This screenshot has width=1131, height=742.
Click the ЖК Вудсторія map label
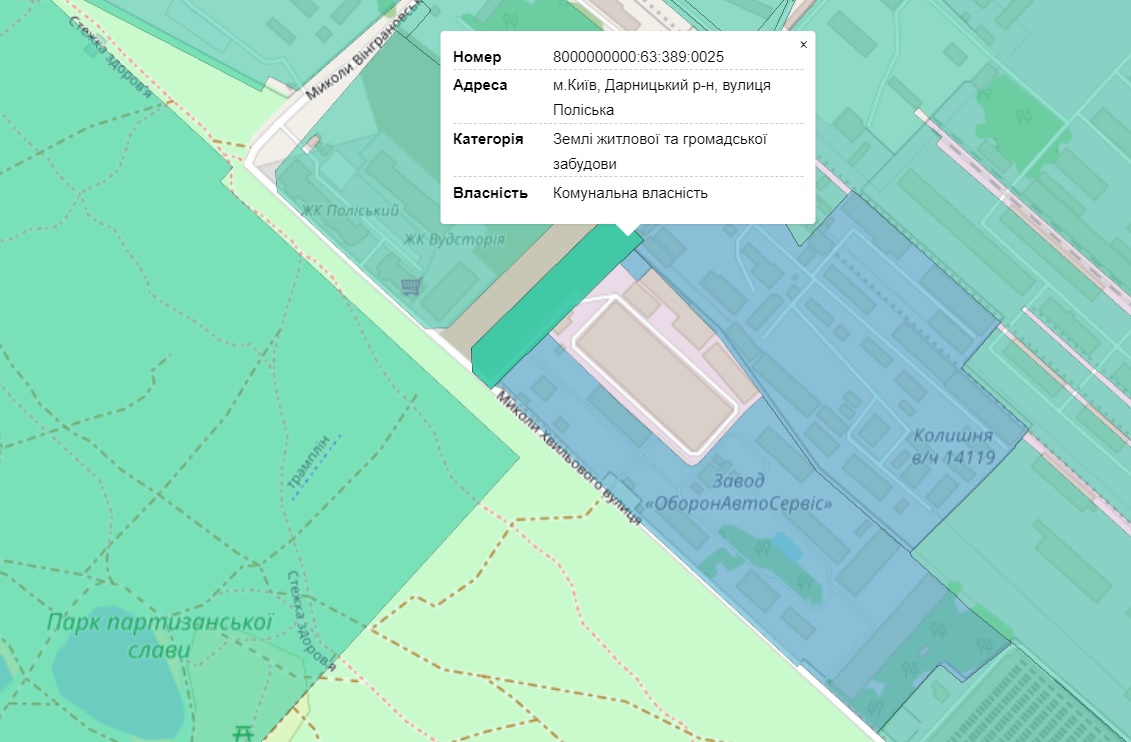tap(454, 240)
